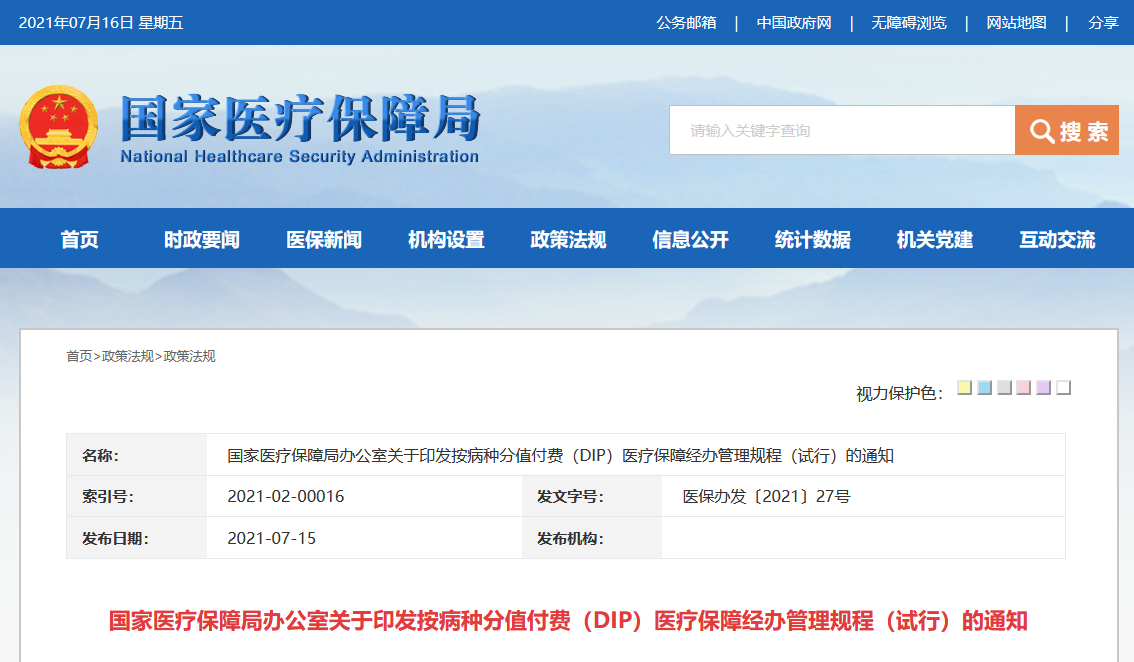The width and height of the screenshot is (1134, 662).
Task: Click the 发文字号 label cell
Action: [x=592, y=496]
